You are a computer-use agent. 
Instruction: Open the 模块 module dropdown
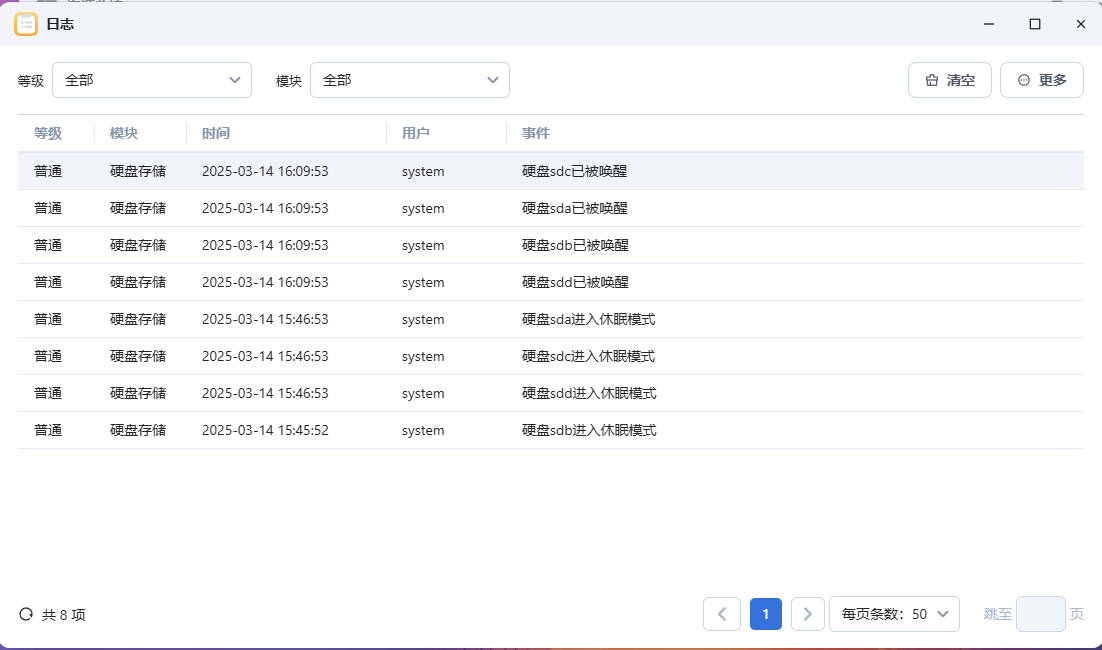[x=410, y=80]
